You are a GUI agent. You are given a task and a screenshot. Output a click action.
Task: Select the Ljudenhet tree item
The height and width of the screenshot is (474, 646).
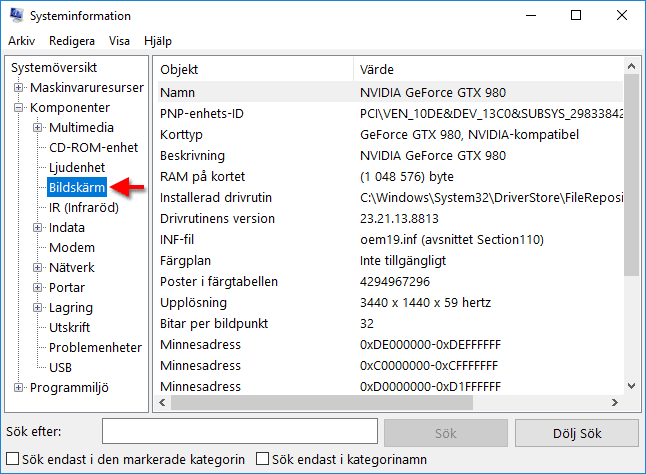(x=77, y=168)
